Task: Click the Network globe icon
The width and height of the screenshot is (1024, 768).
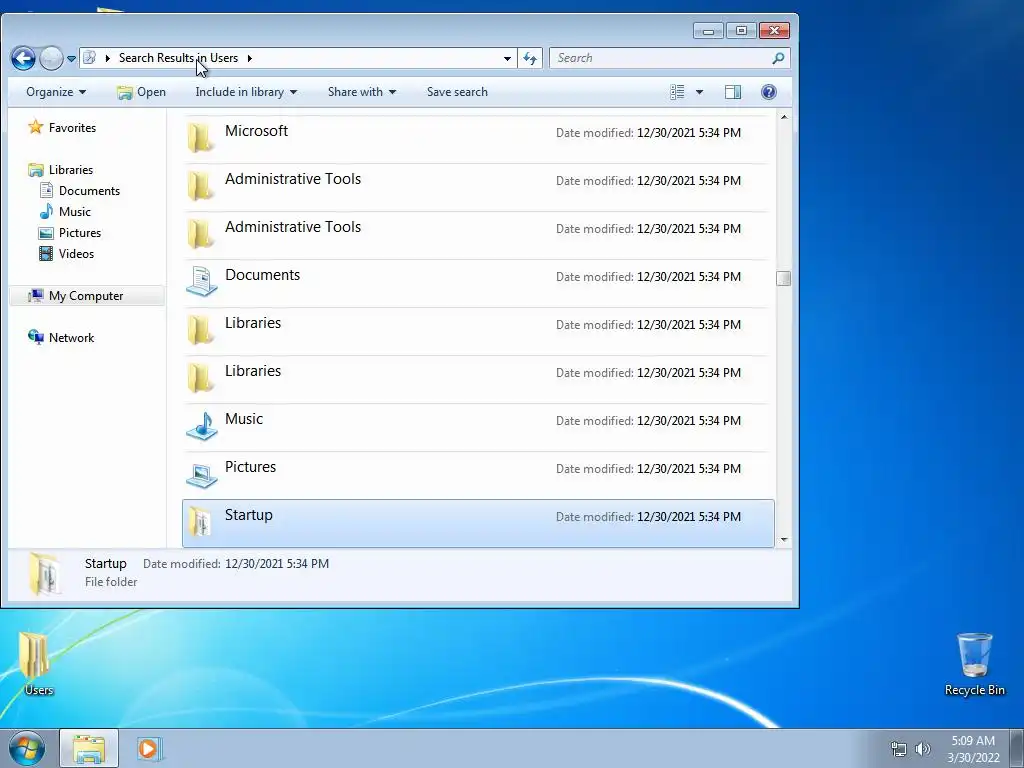Action: pyautogui.click(x=35, y=337)
